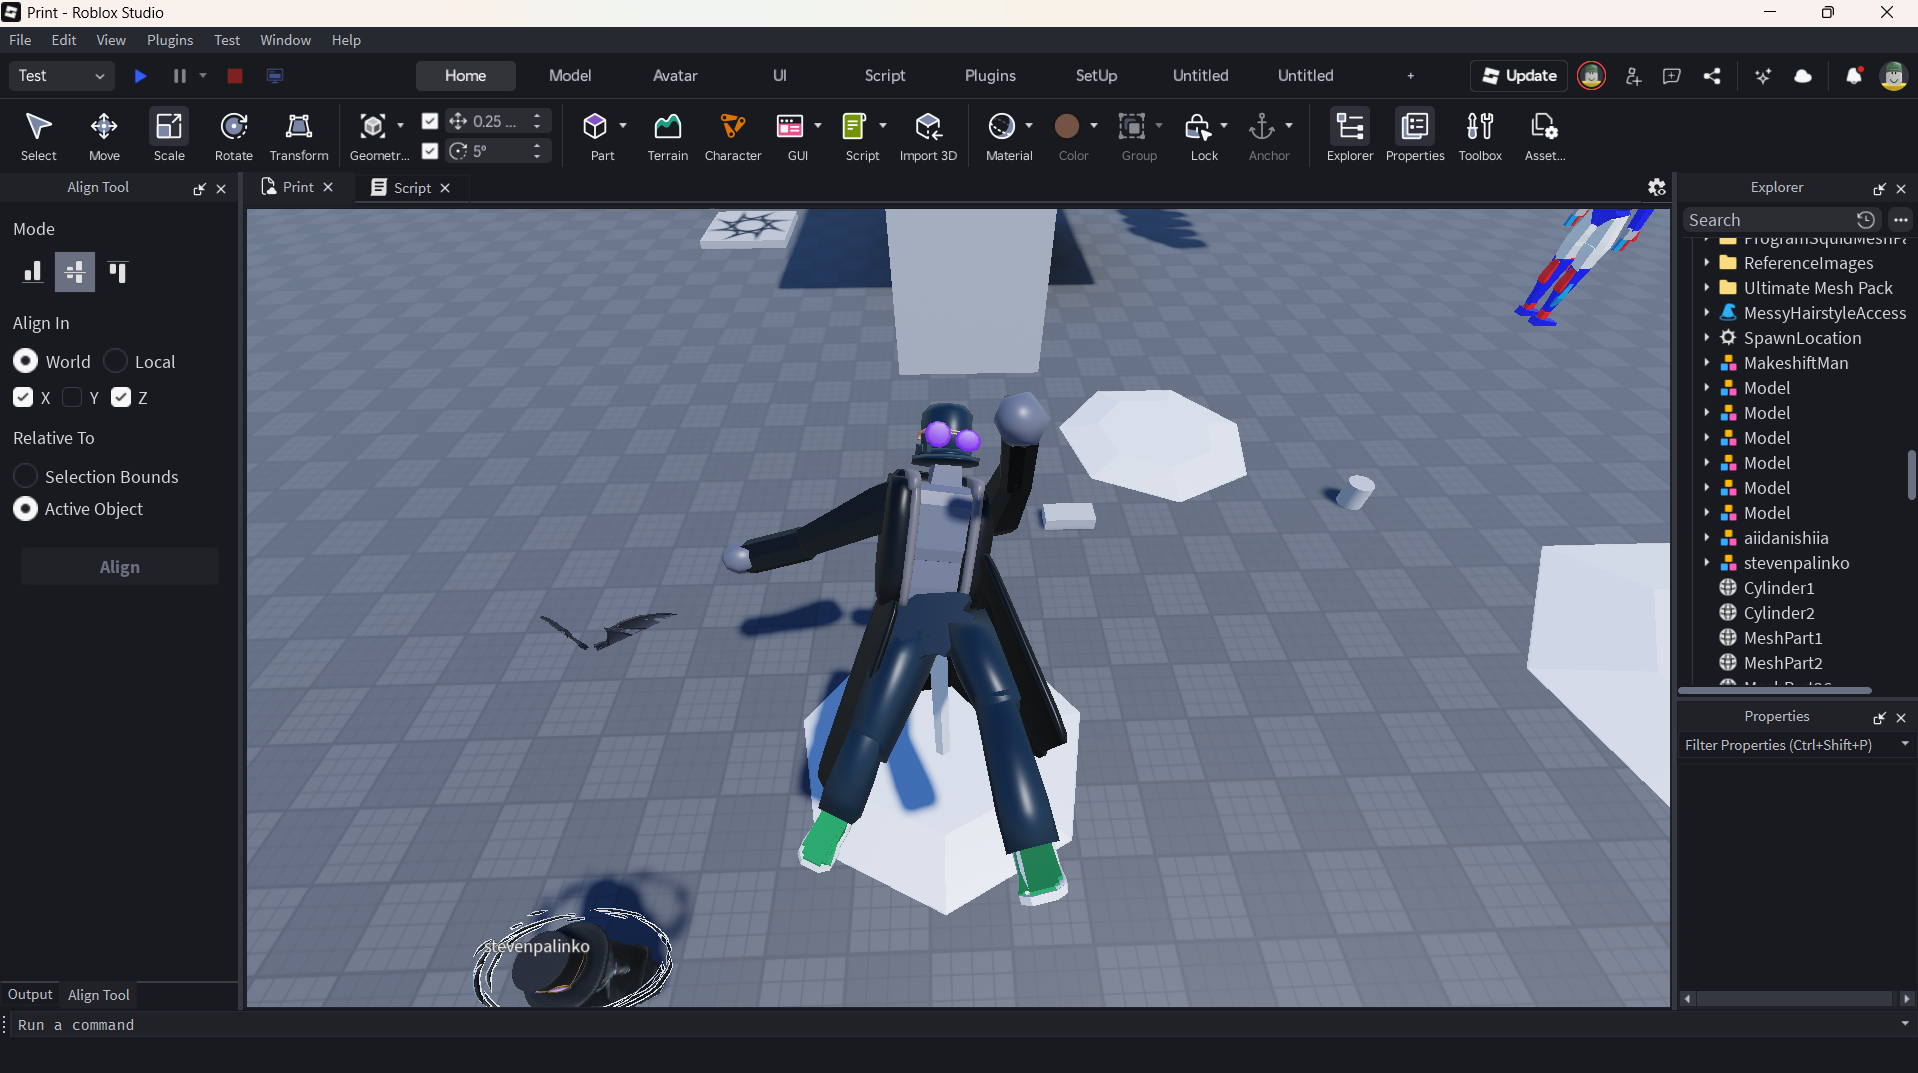The width and height of the screenshot is (1918, 1073).
Task: Click the GUI tool icon
Action: [790, 126]
